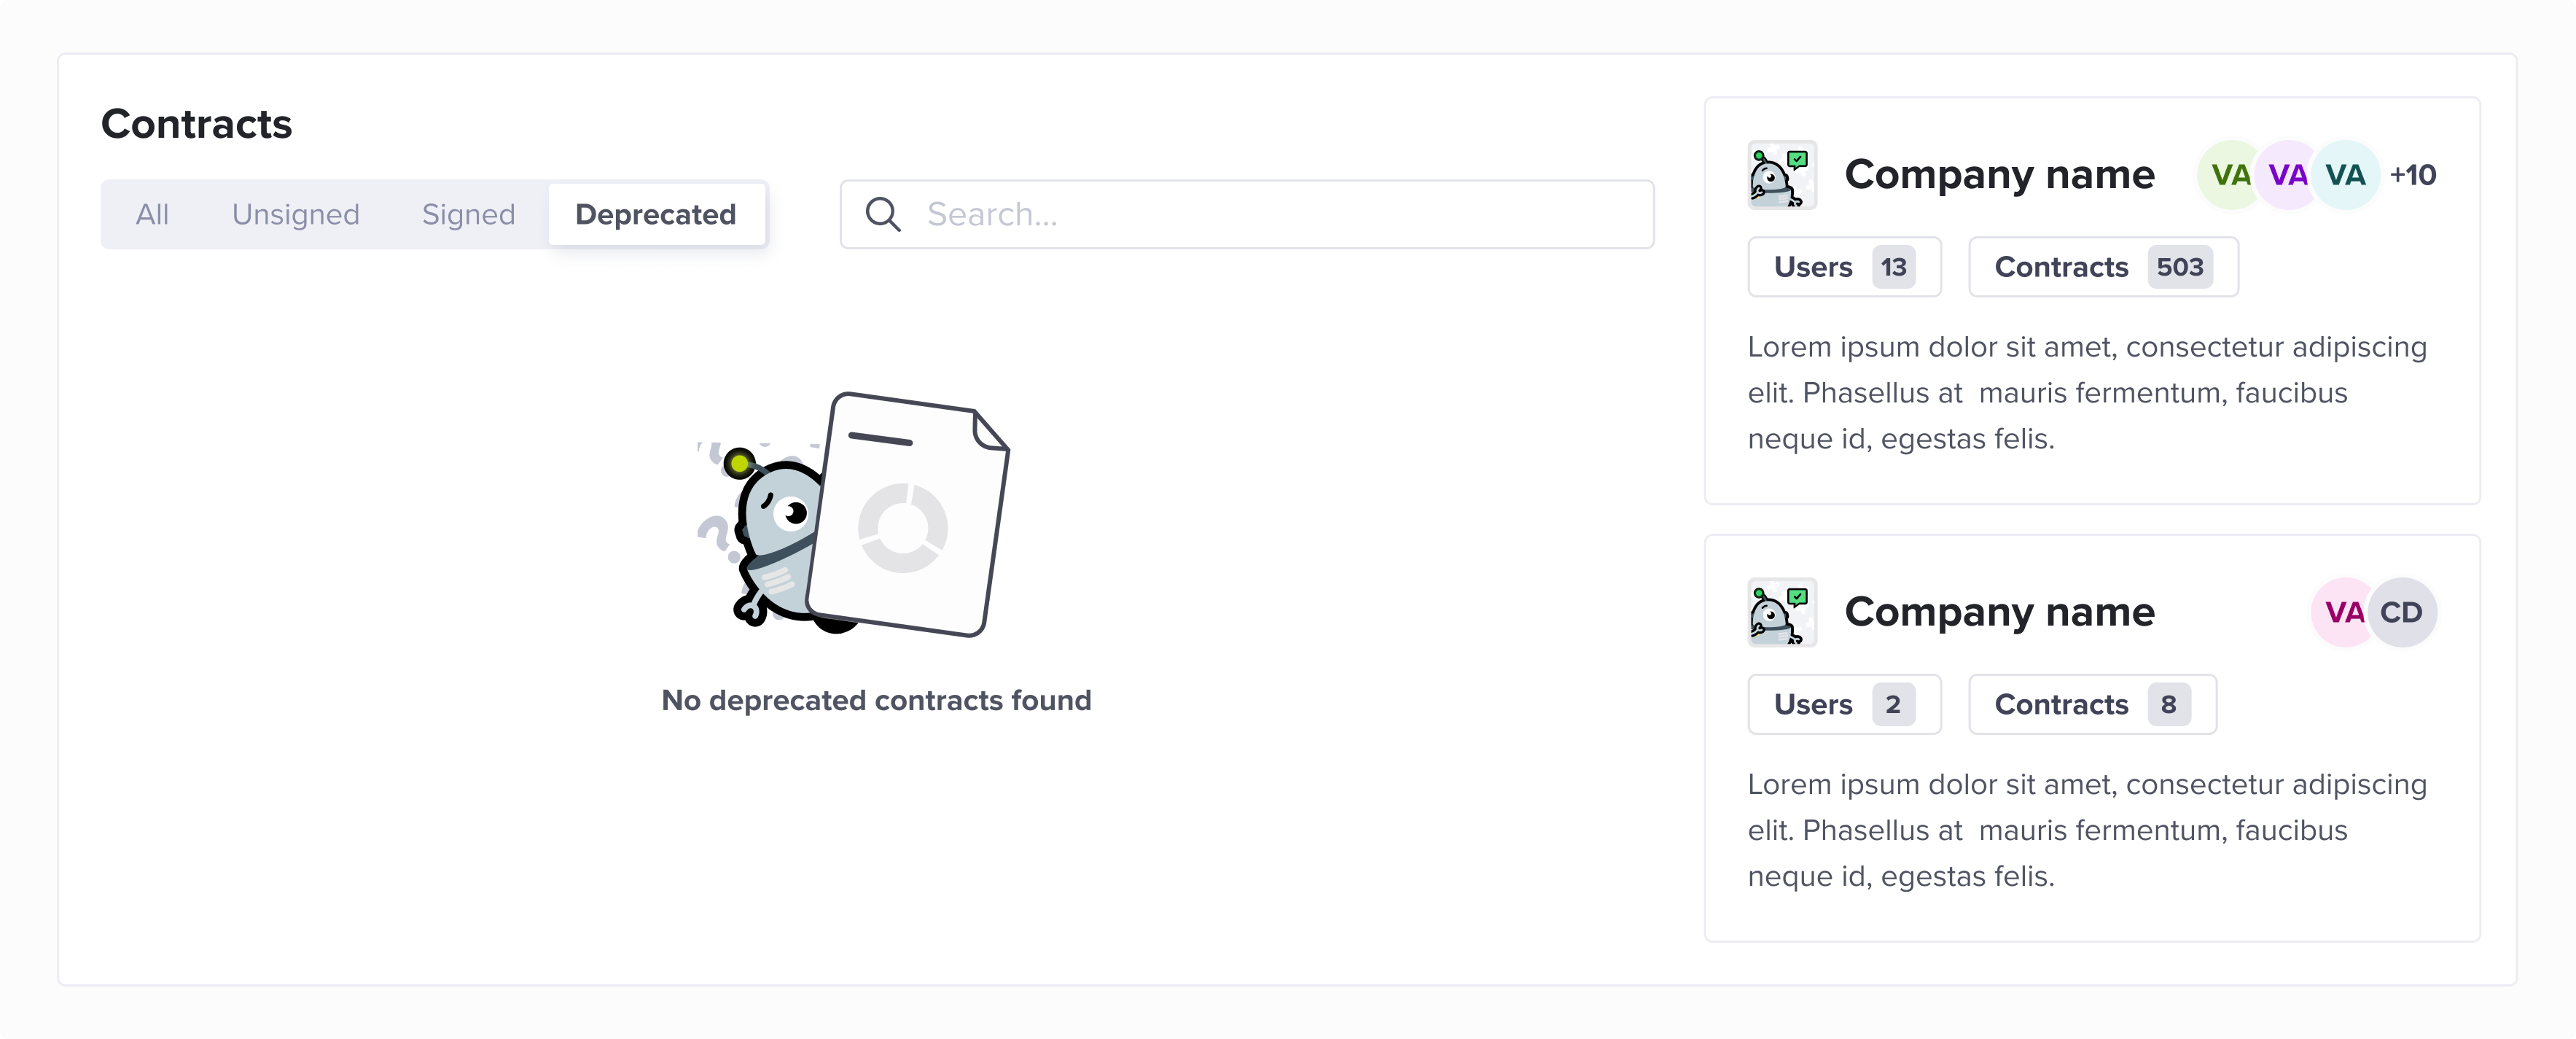
Task: Click the pink VA avatar
Action: [x=2344, y=612]
